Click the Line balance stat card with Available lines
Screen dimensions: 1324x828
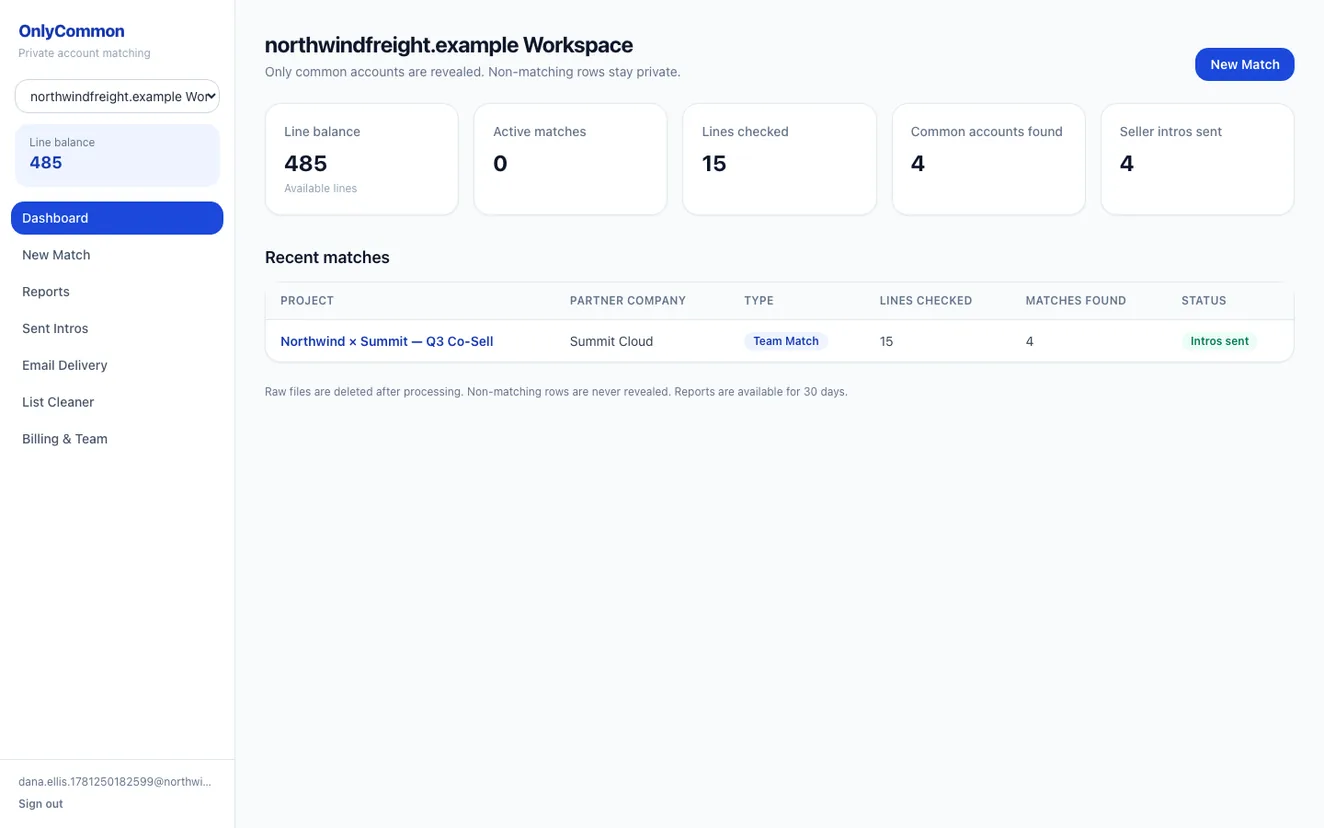point(362,159)
